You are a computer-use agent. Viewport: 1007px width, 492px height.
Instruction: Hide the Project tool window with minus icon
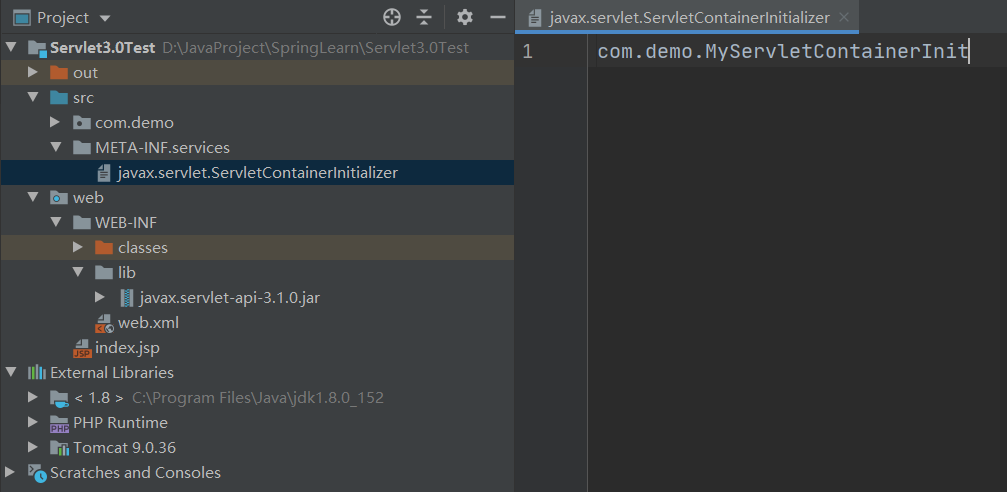click(x=498, y=17)
